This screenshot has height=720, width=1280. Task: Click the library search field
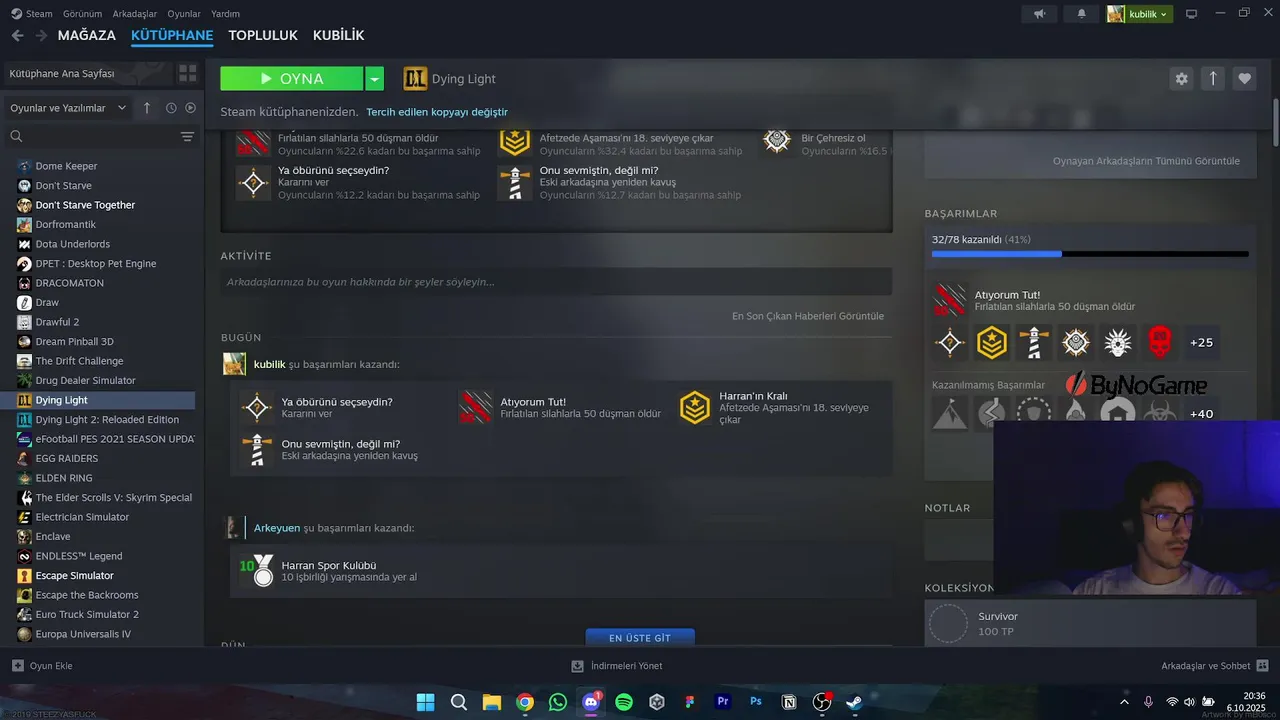tap(100, 136)
